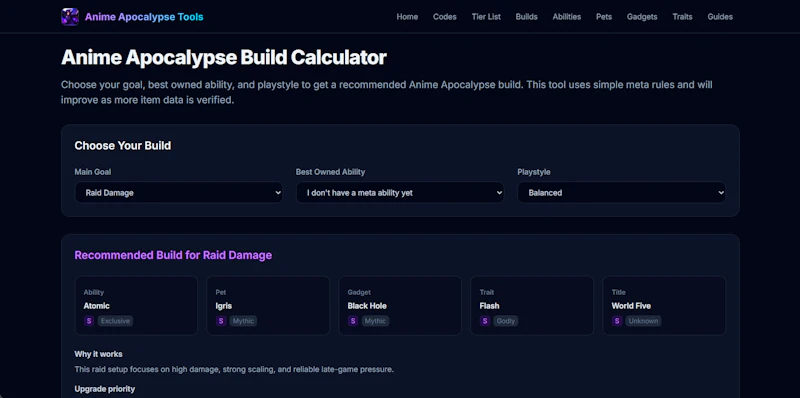Click the Mythic rarity tag on Igris
This screenshot has height=398, width=800.
pyautogui.click(x=243, y=321)
